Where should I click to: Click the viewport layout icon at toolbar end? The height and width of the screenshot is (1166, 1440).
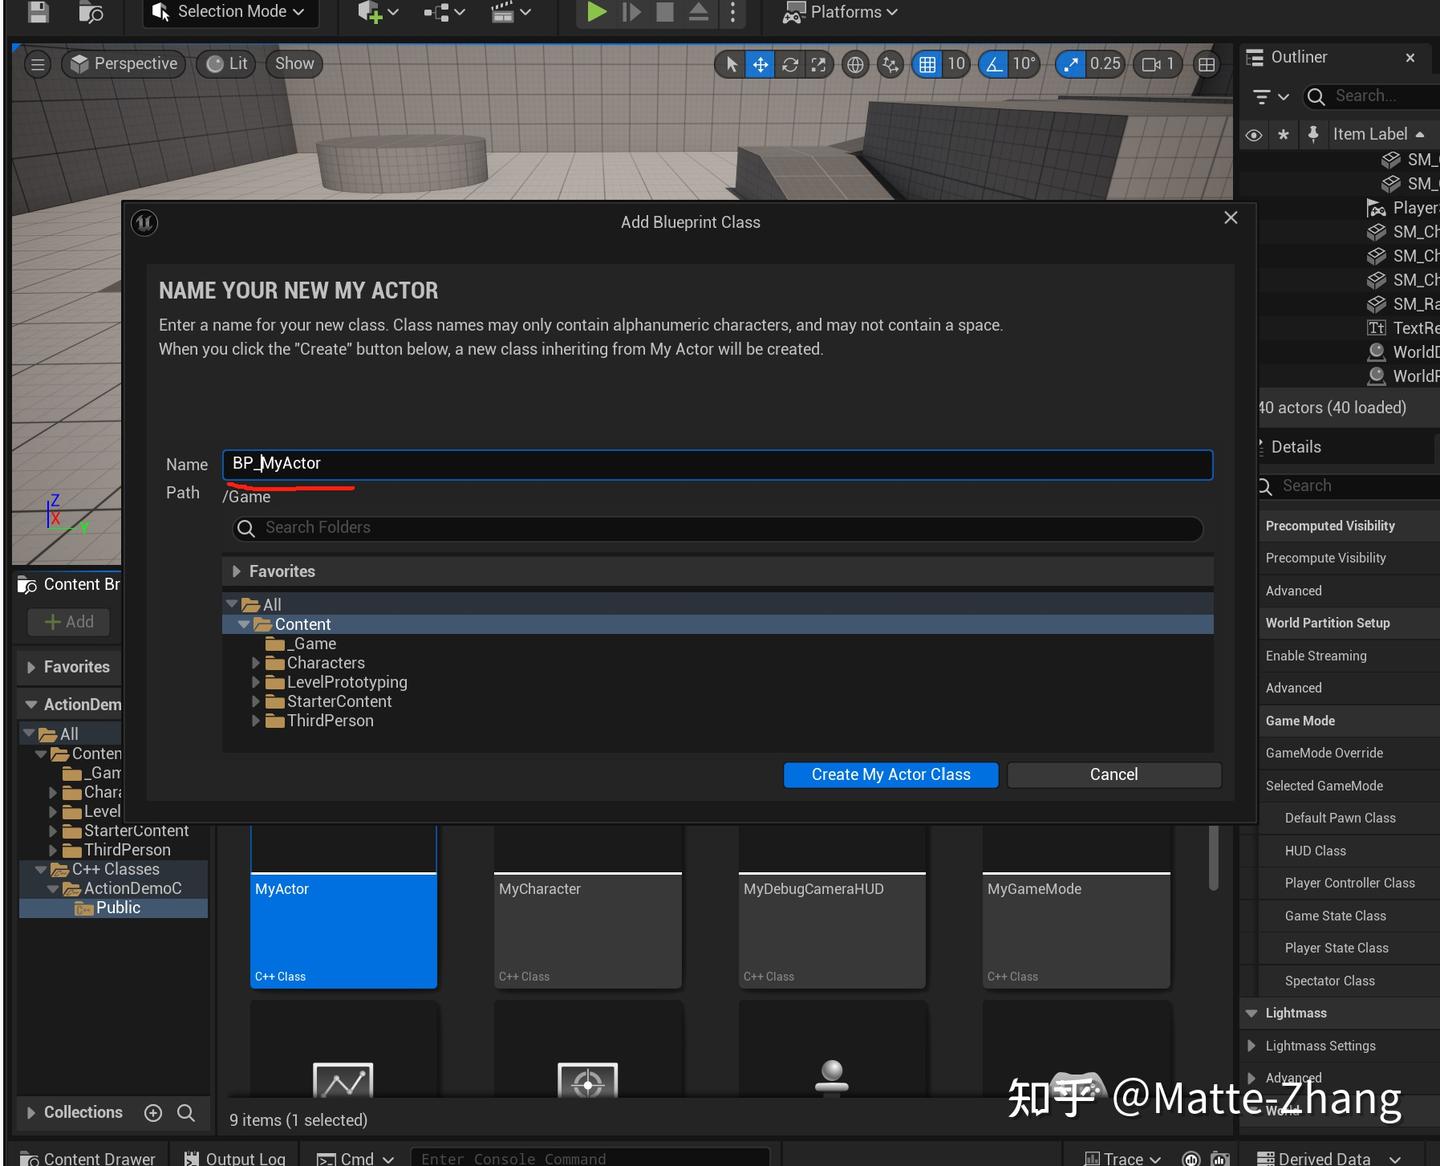pos(1207,64)
